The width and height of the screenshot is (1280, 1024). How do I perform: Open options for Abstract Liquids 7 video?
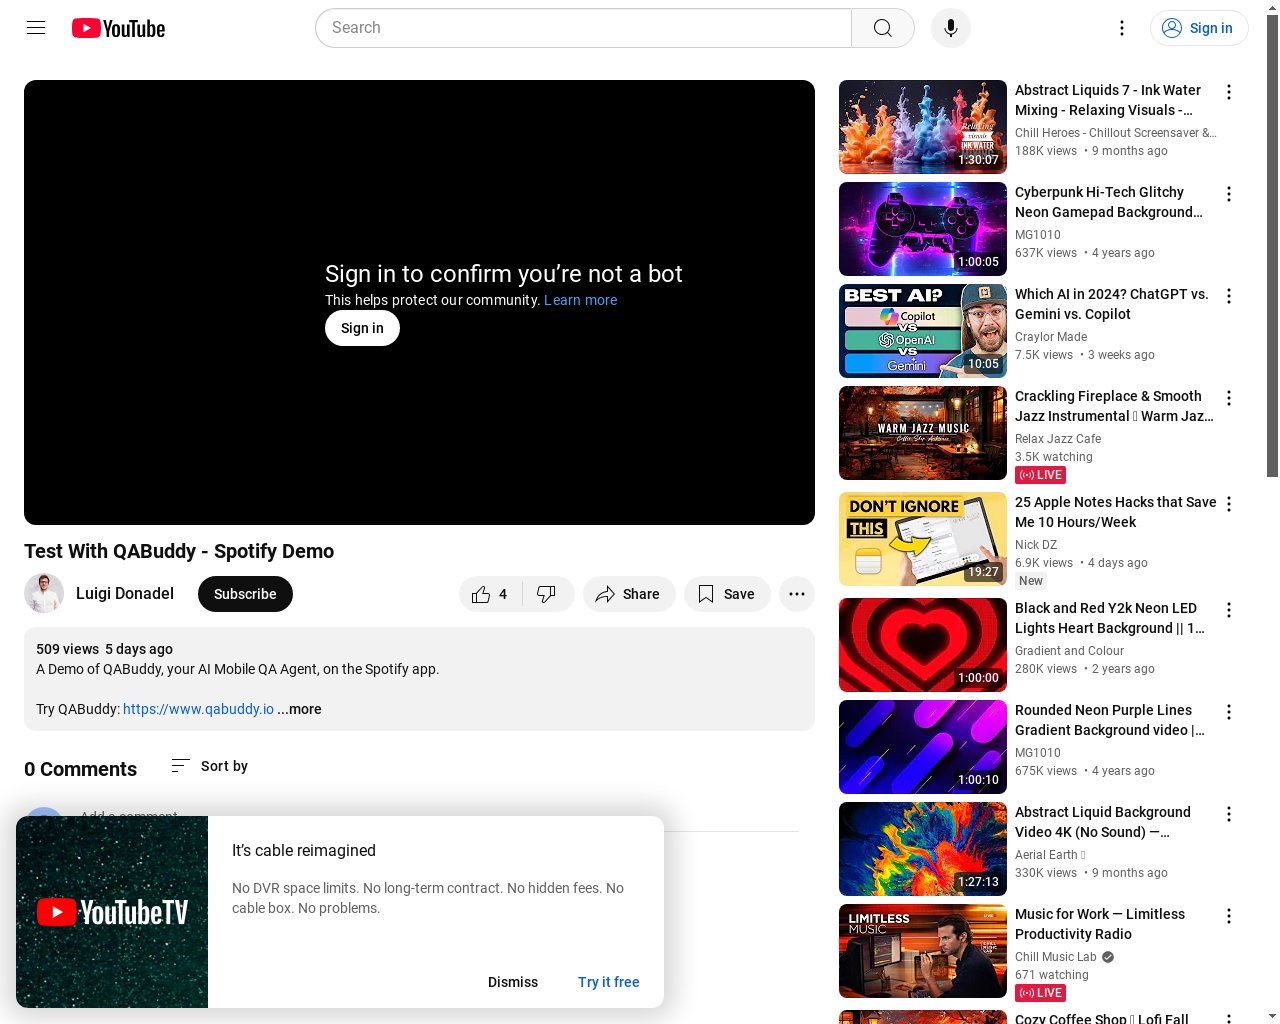[1229, 92]
